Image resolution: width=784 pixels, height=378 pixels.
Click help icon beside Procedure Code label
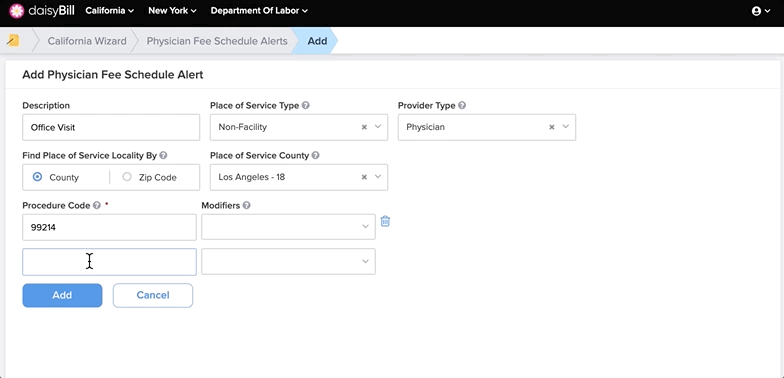pos(96,206)
